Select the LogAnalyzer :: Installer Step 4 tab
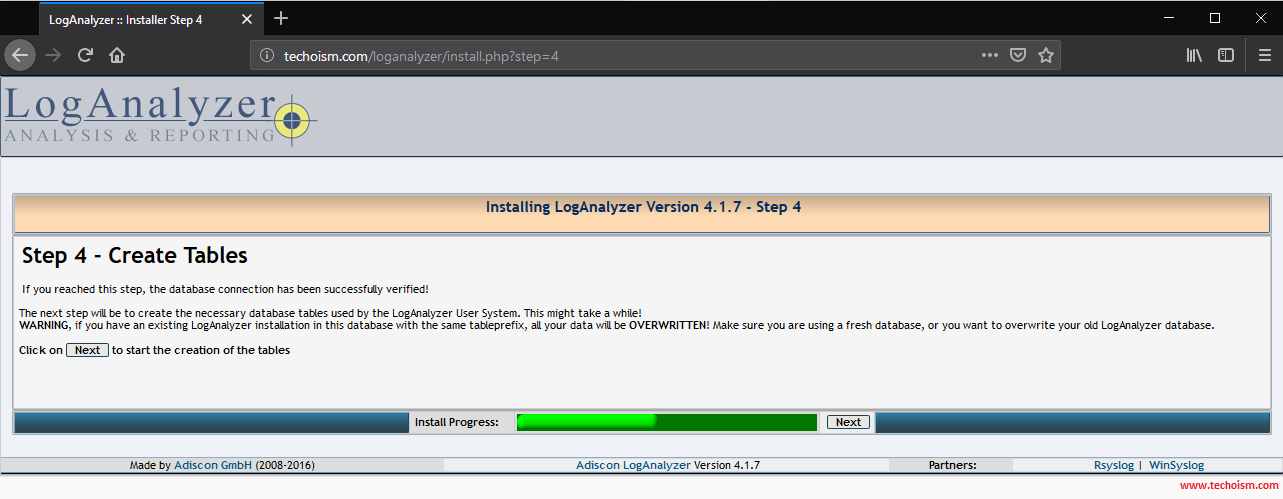The image size is (1283, 499). coord(151,19)
